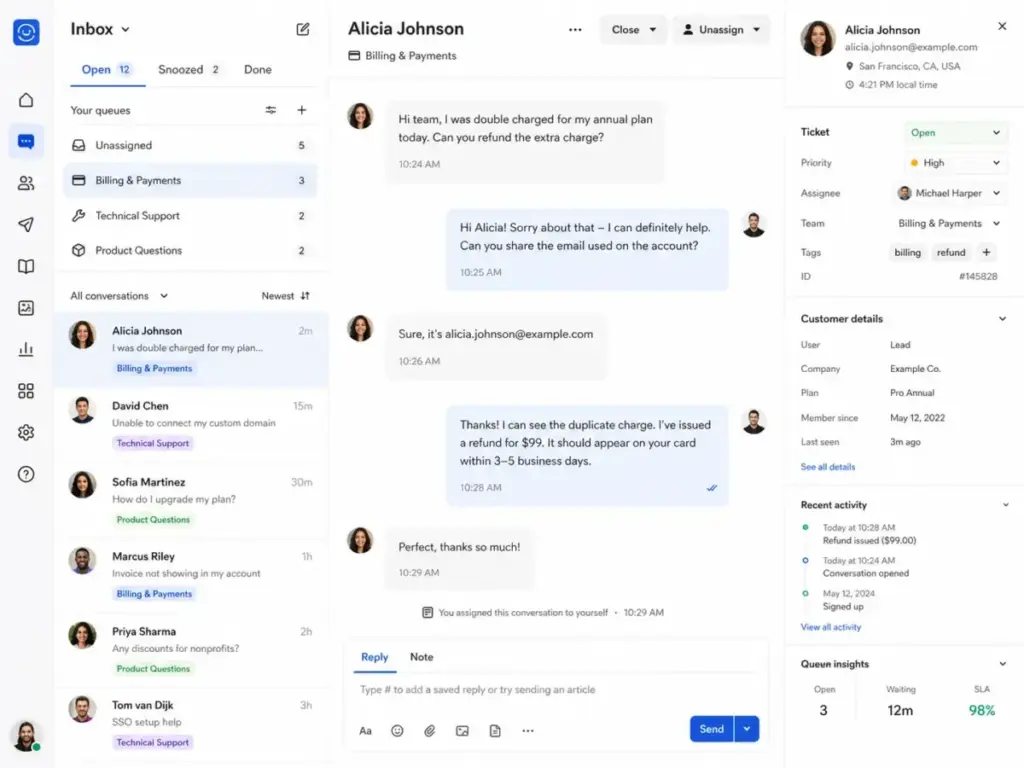The width and height of the screenshot is (1024, 768).
Task: Switch to the Open tab
Action: click(x=107, y=70)
